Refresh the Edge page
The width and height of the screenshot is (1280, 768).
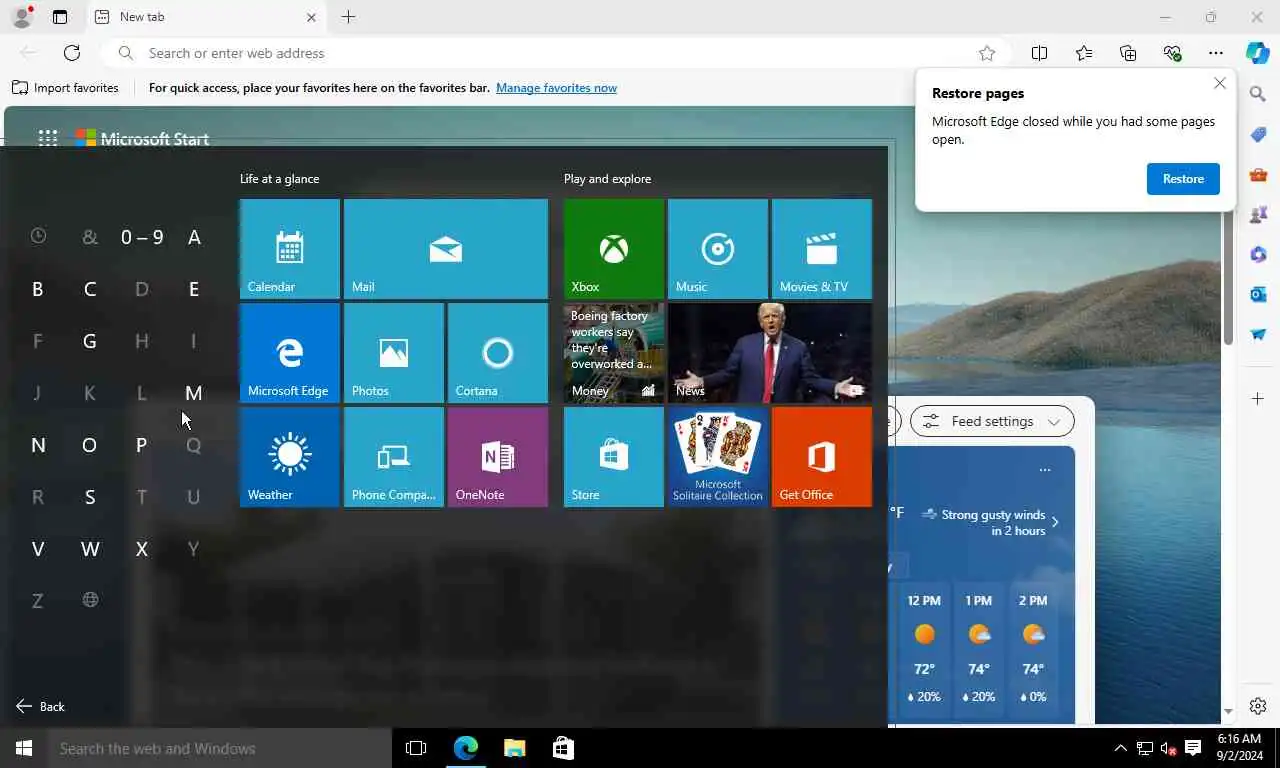[72, 53]
